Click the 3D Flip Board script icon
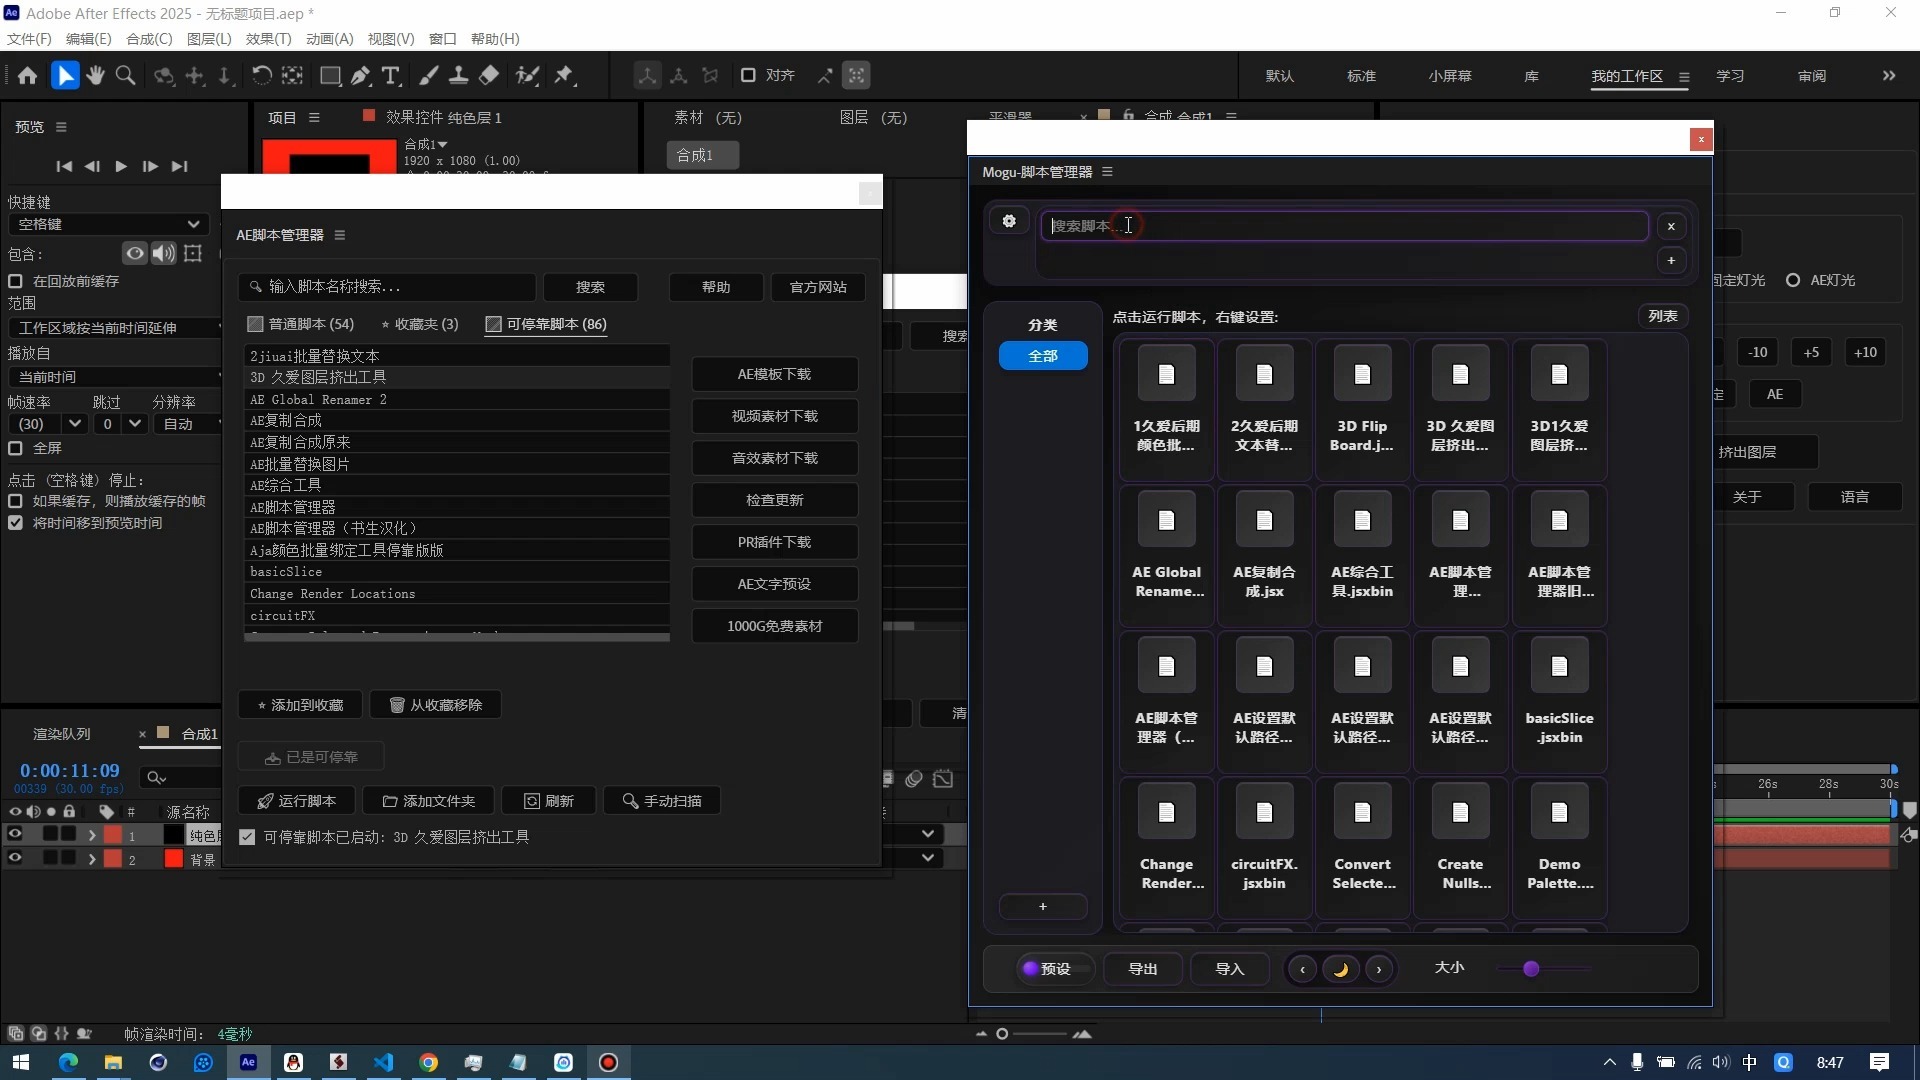This screenshot has width=1920, height=1080. click(1362, 376)
